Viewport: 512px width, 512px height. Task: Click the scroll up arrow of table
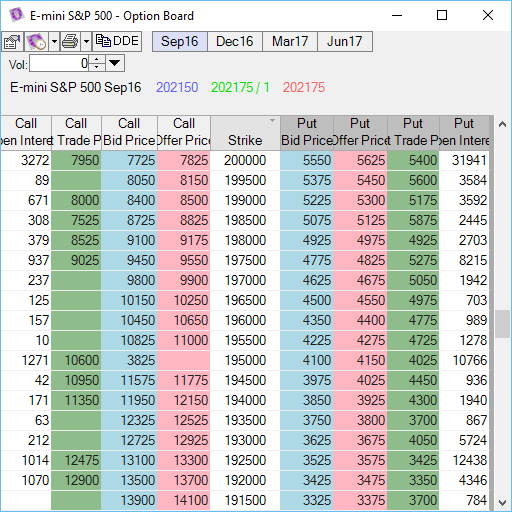pos(502,125)
